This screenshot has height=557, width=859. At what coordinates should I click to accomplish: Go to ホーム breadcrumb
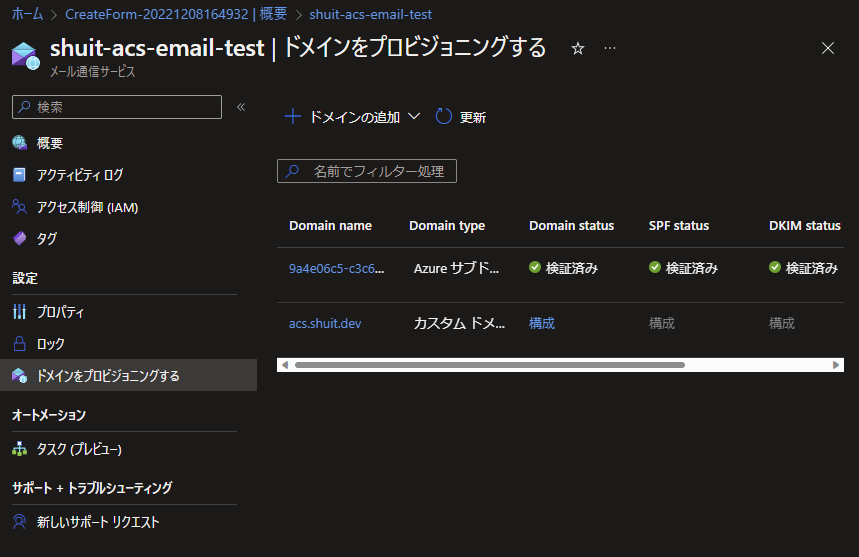point(27,14)
